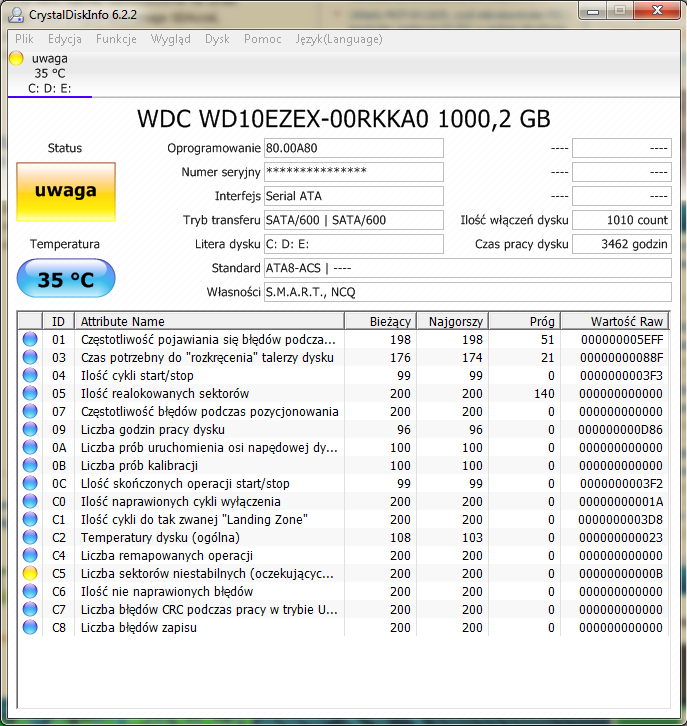Click the status orb for attribute C4

click(30, 556)
